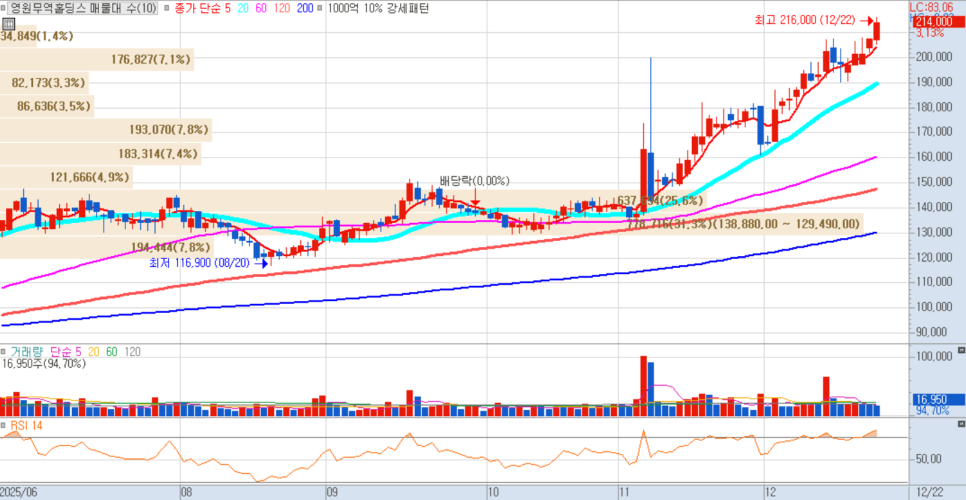This screenshot has width=966, height=500.
Task: Click the orange 20 volume average label
Action: [x=94, y=352]
